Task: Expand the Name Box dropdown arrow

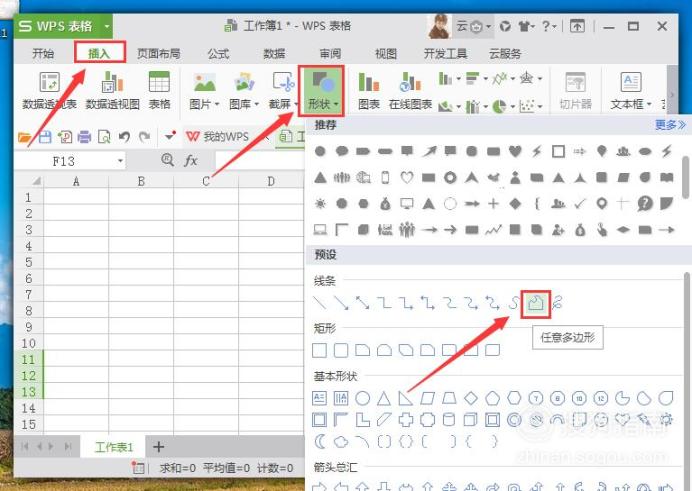Action: coord(120,161)
